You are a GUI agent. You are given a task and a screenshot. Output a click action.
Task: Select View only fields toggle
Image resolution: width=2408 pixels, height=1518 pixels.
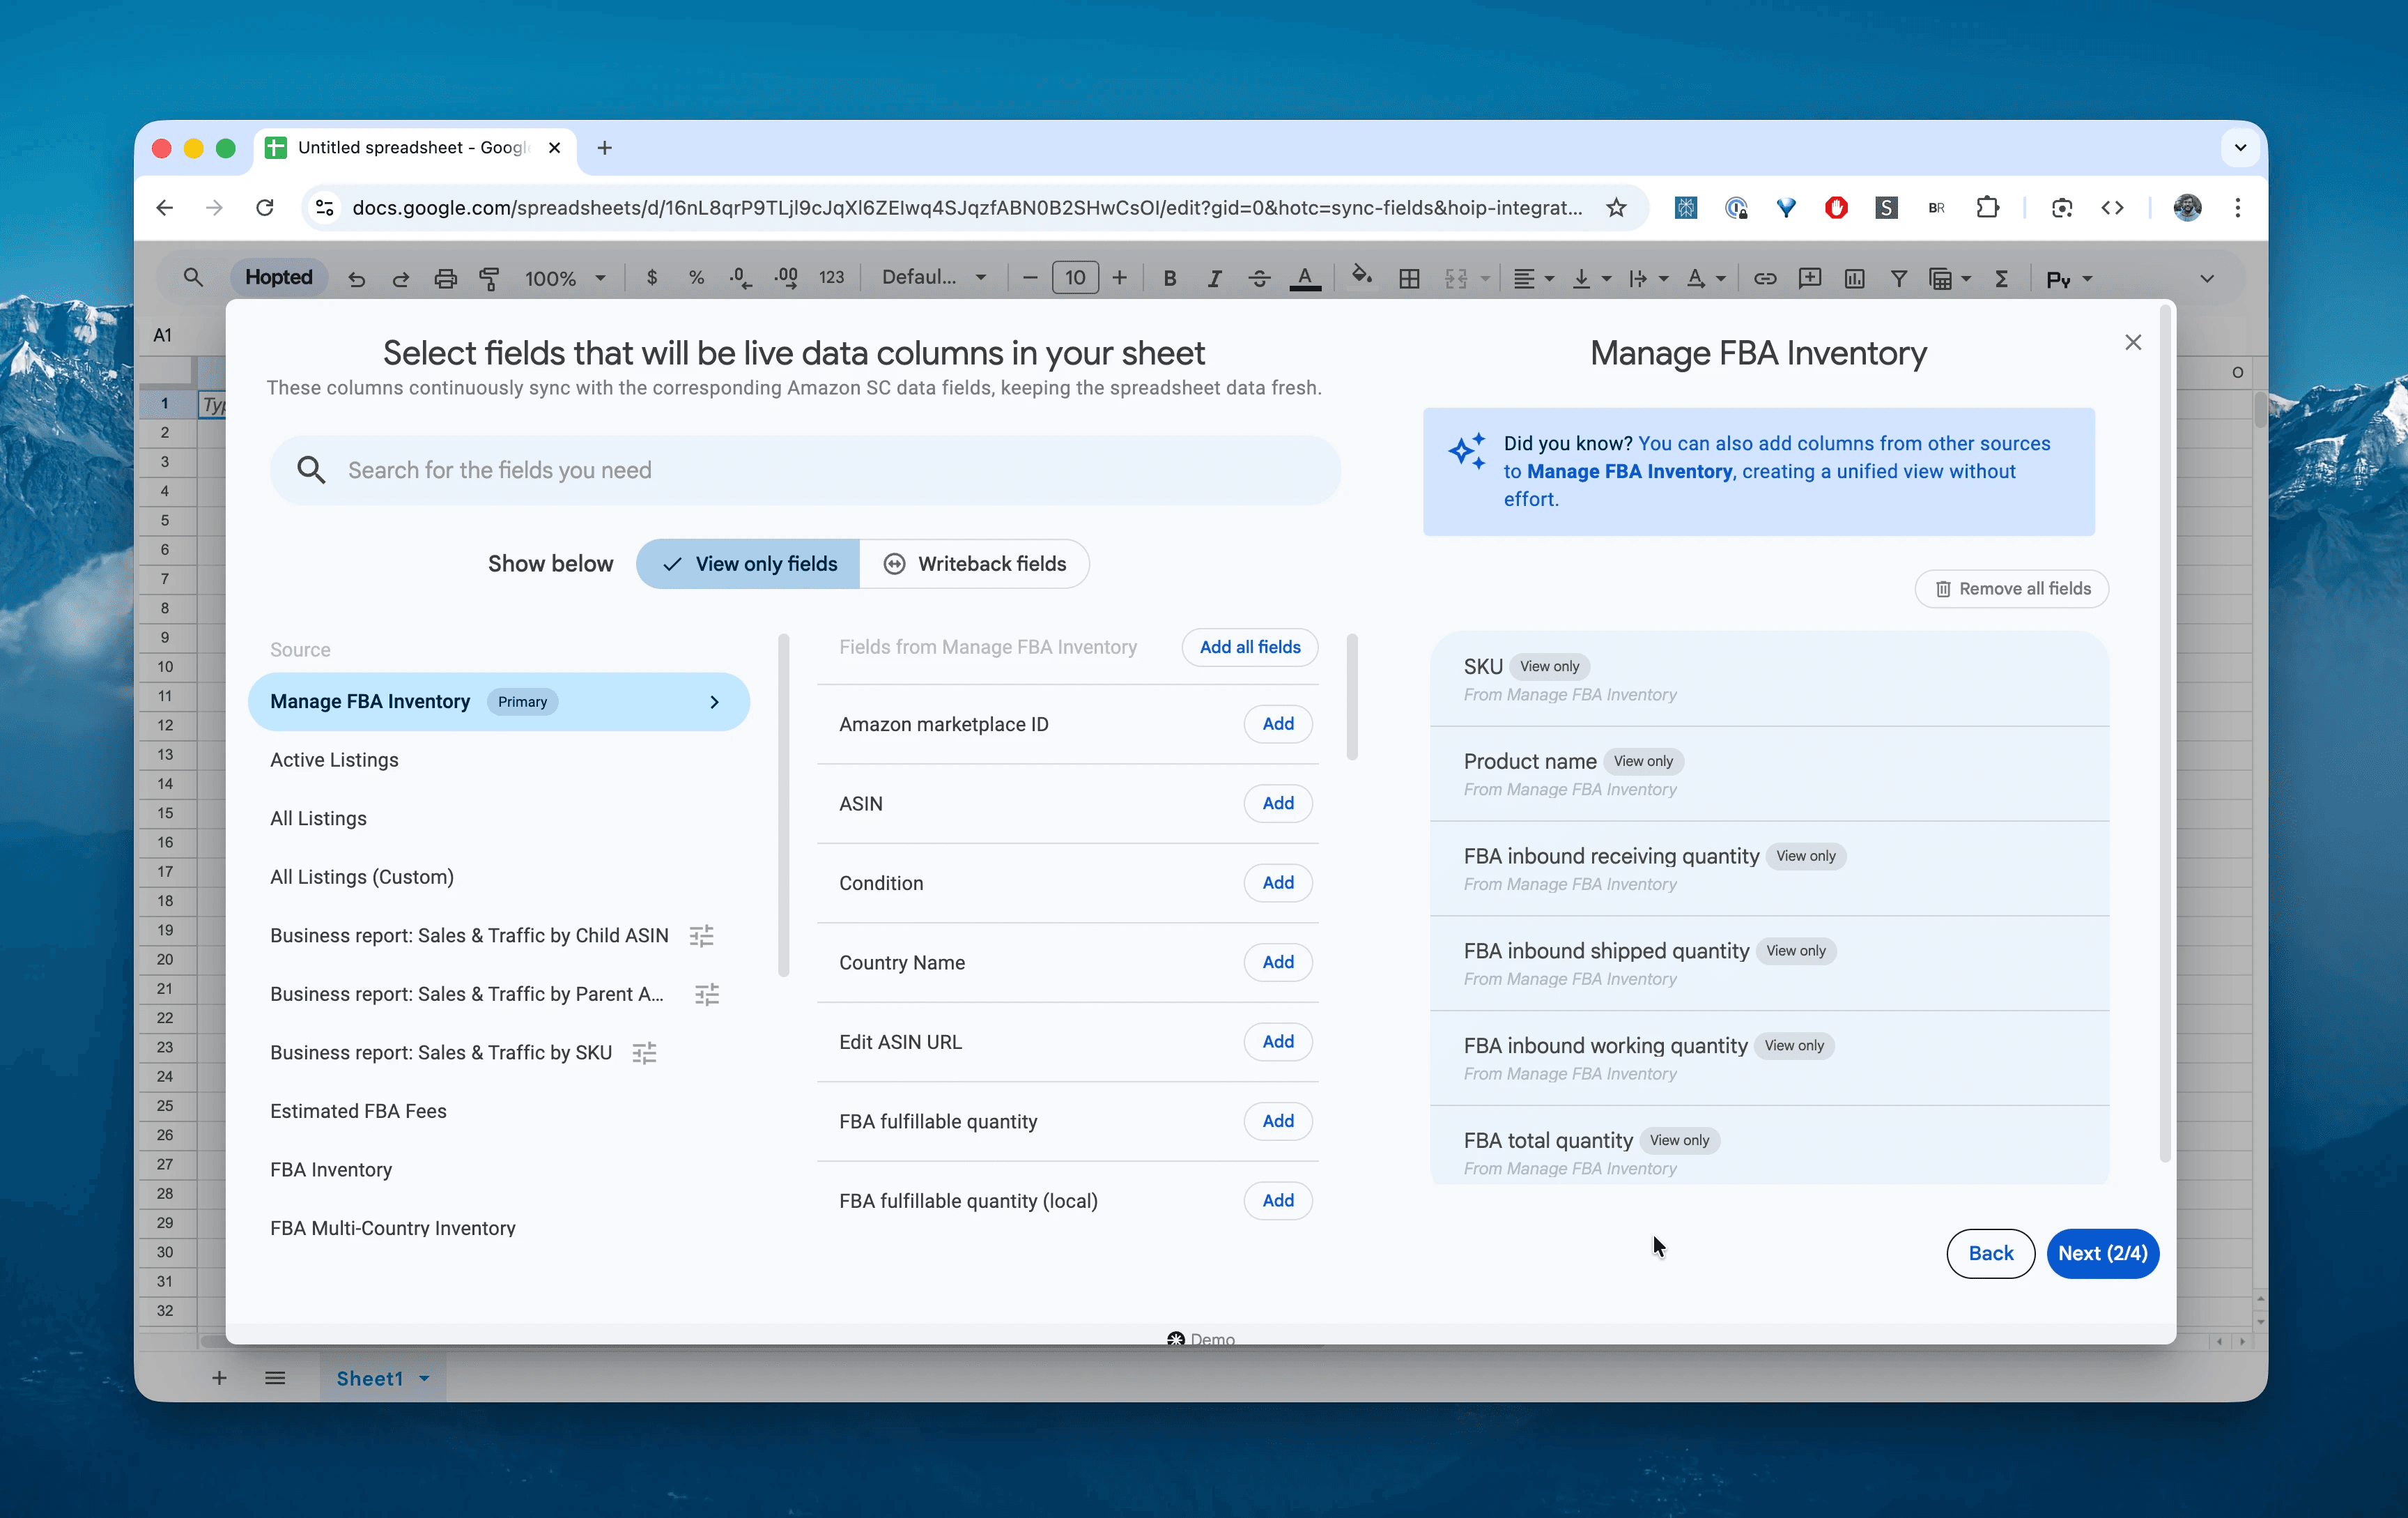[748, 564]
